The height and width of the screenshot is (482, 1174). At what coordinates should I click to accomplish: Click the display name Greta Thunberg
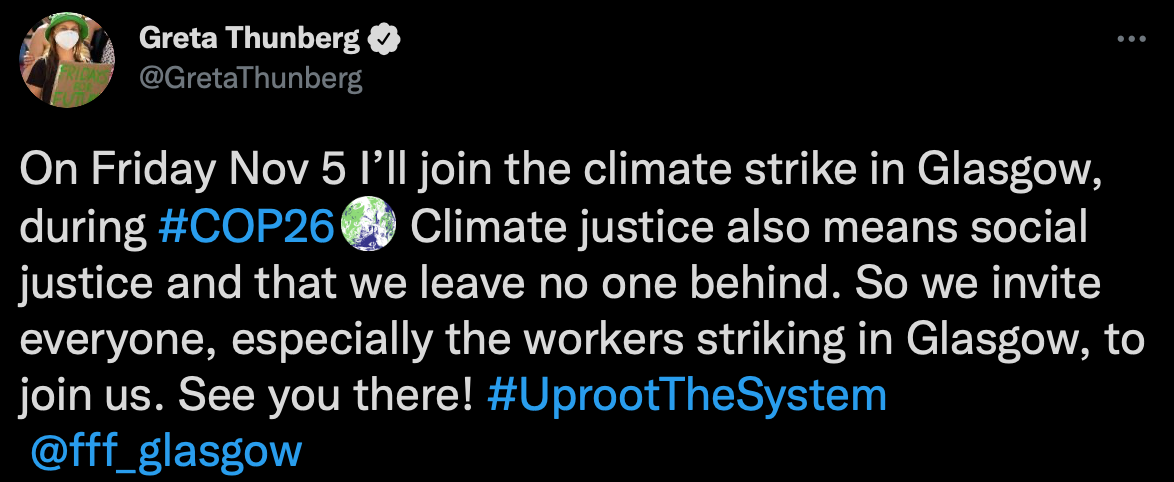[251, 40]
